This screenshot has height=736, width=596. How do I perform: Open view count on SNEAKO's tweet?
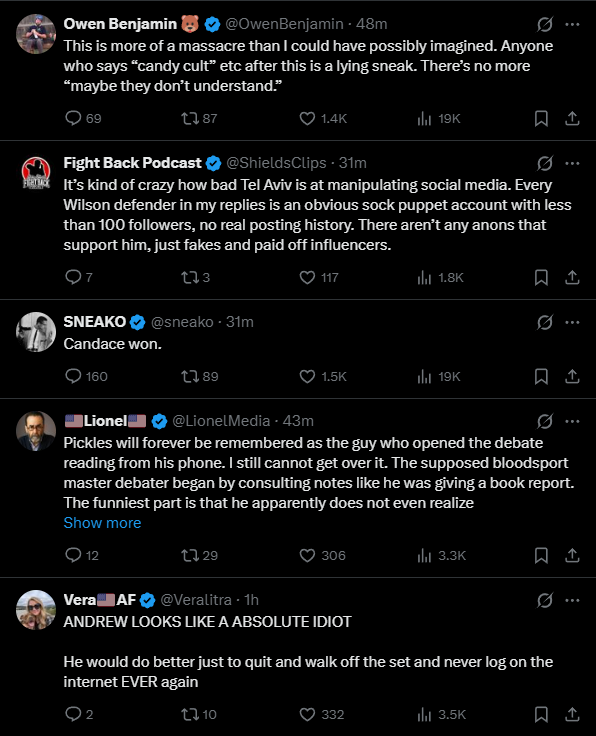[439, 376]
